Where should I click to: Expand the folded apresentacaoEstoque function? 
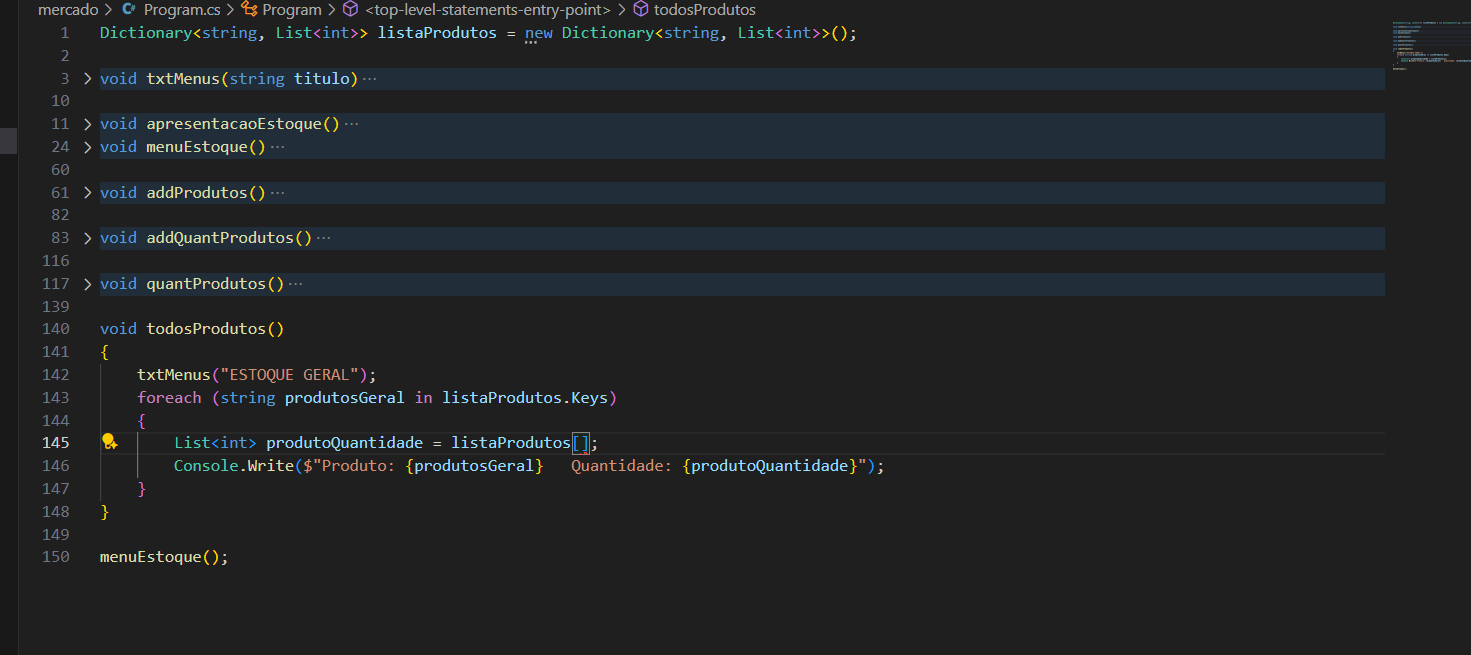click(x=87, y=124)
